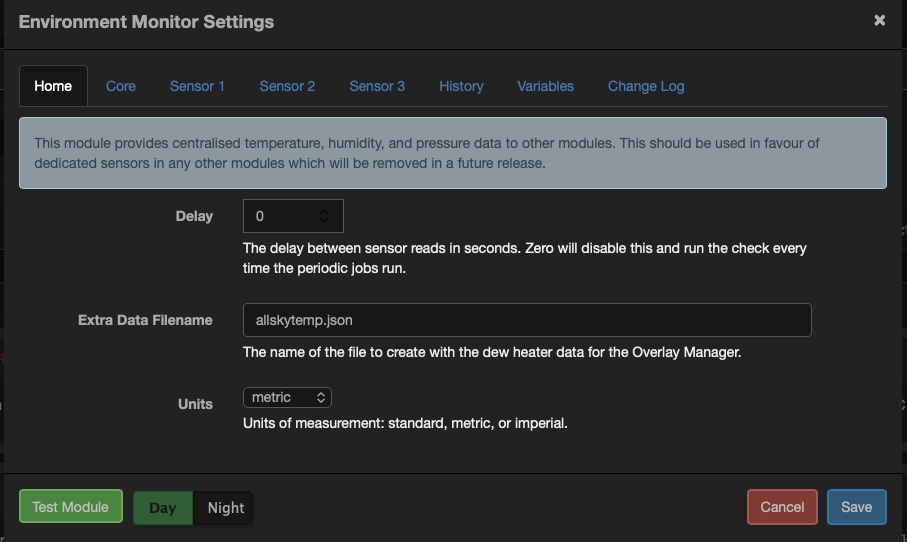Screen dimensions: 907x542
Task: Close the Environment Monitor Settings dialog
Action: pos(879,20)
